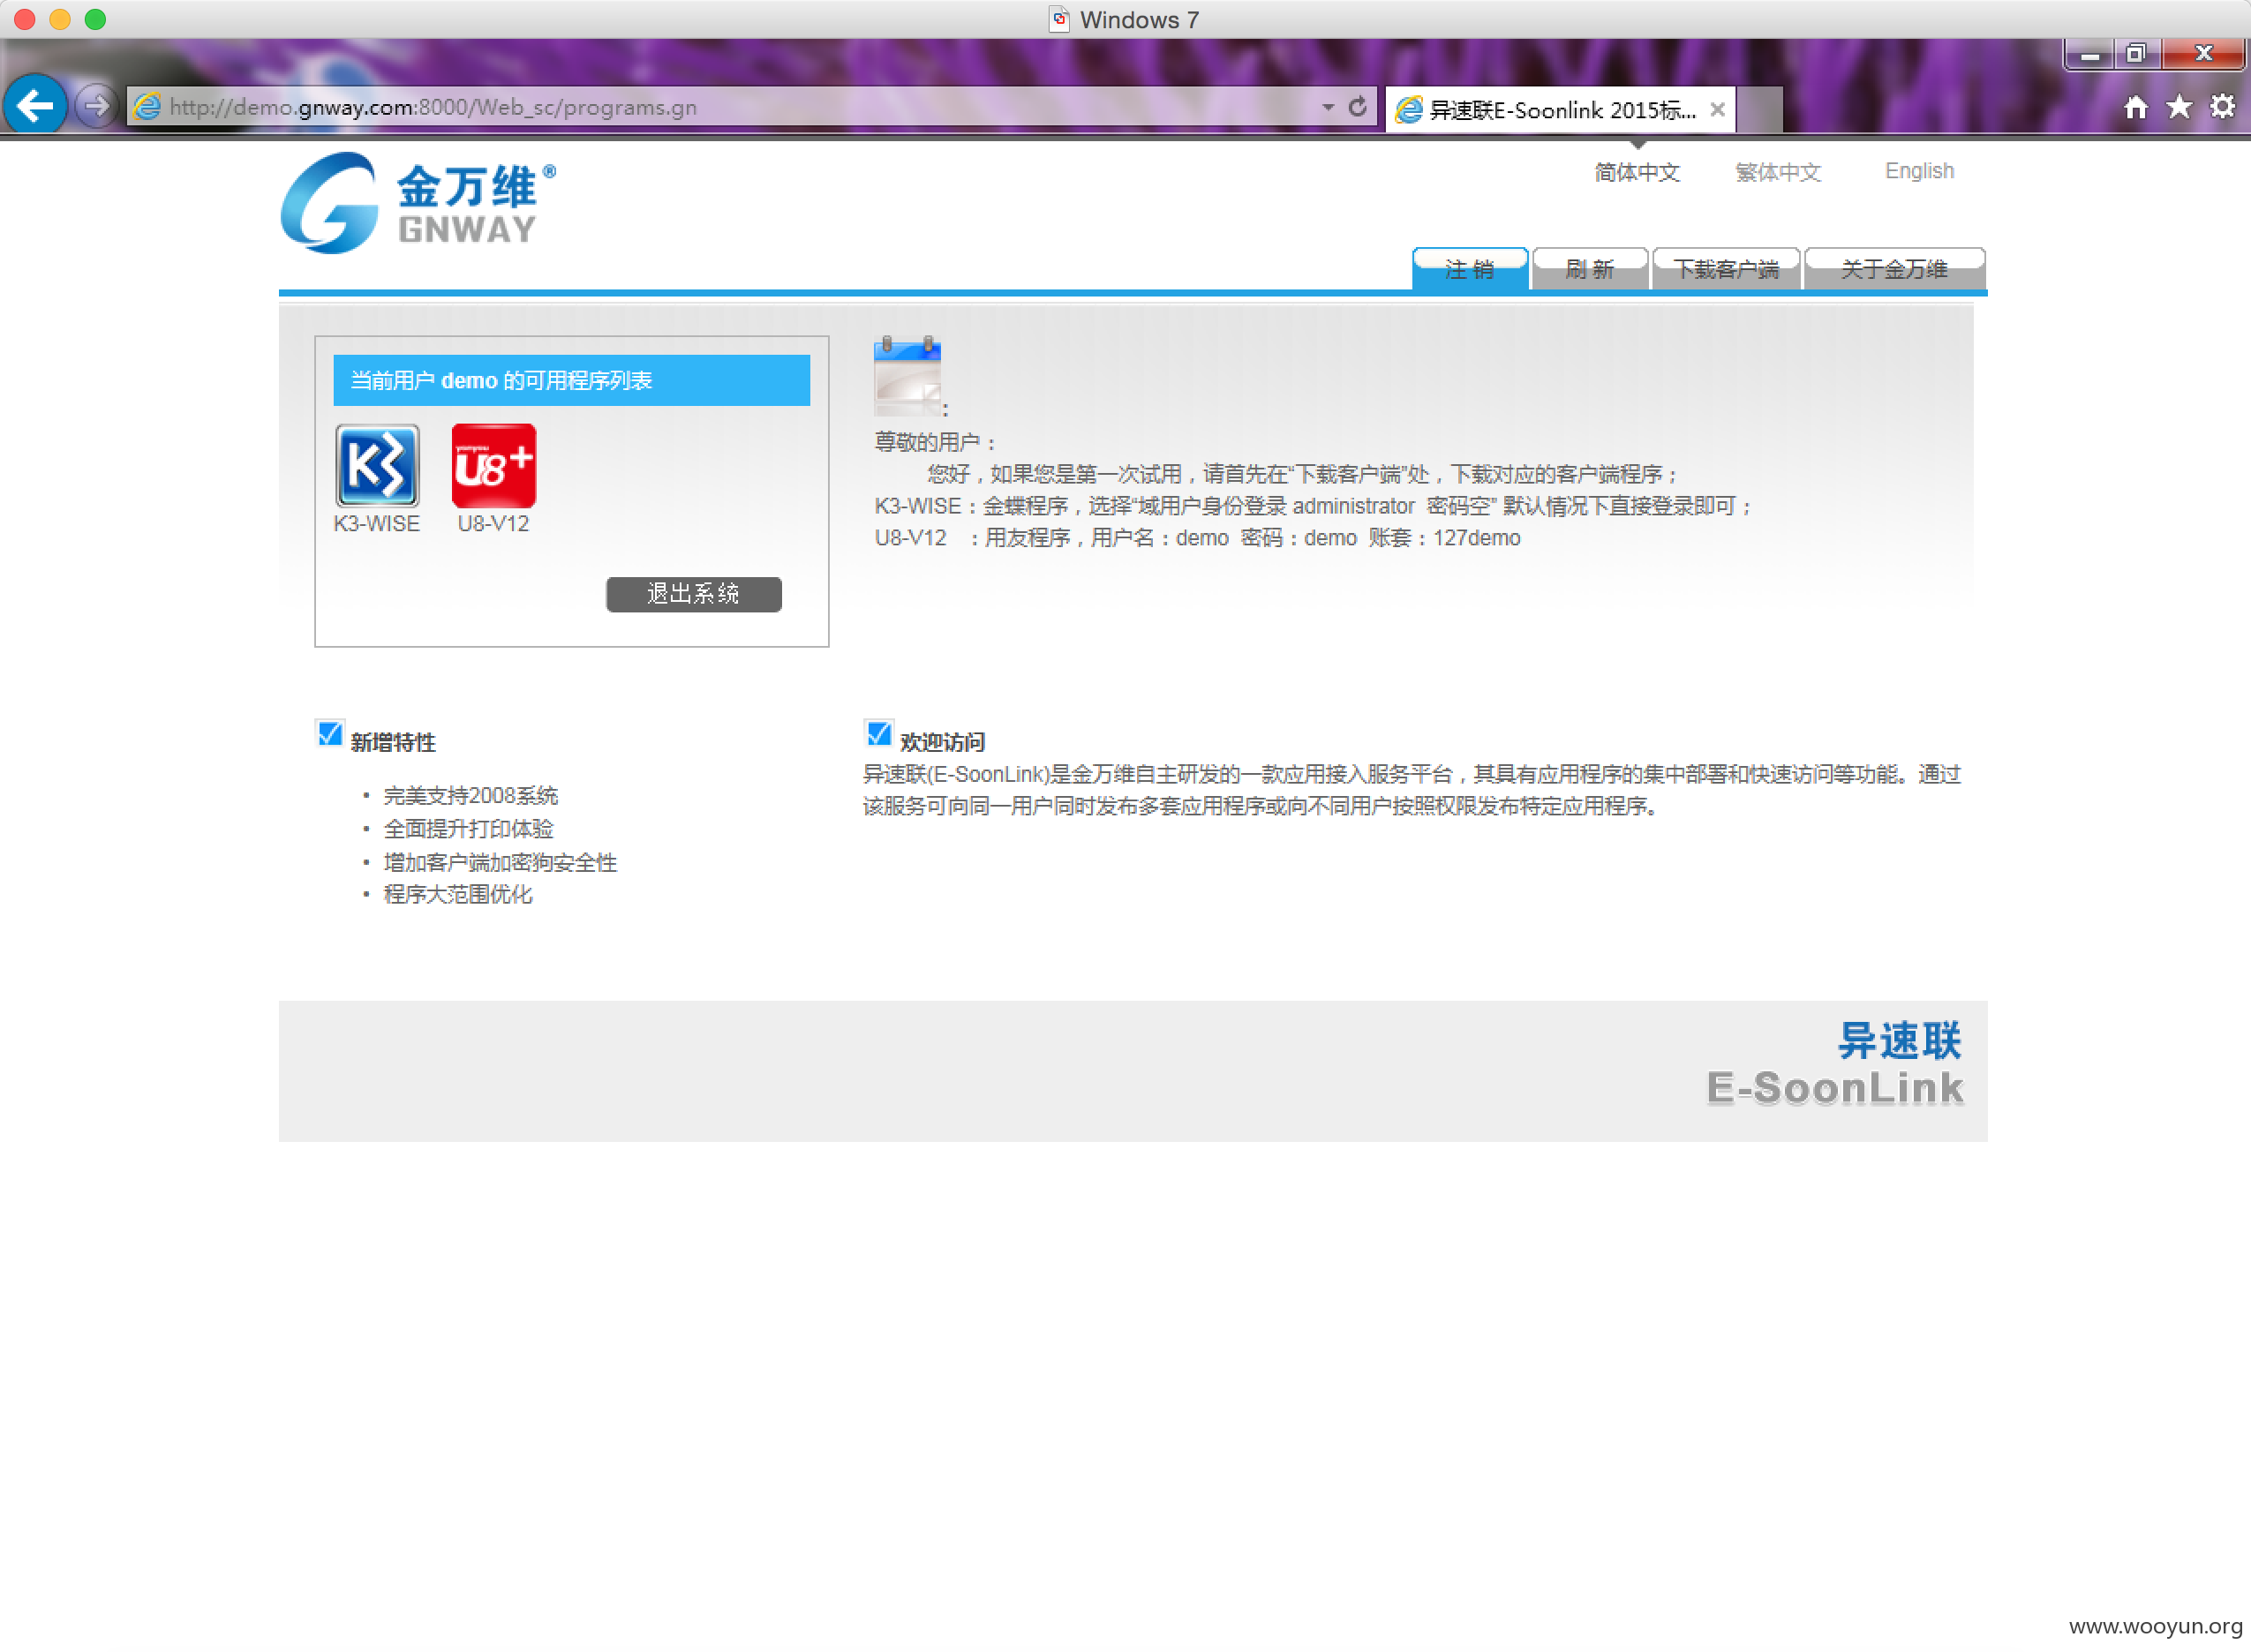Click the calendar notepad icon
The height and width of the screenshot is (1652, 2251).
[908, 376]
